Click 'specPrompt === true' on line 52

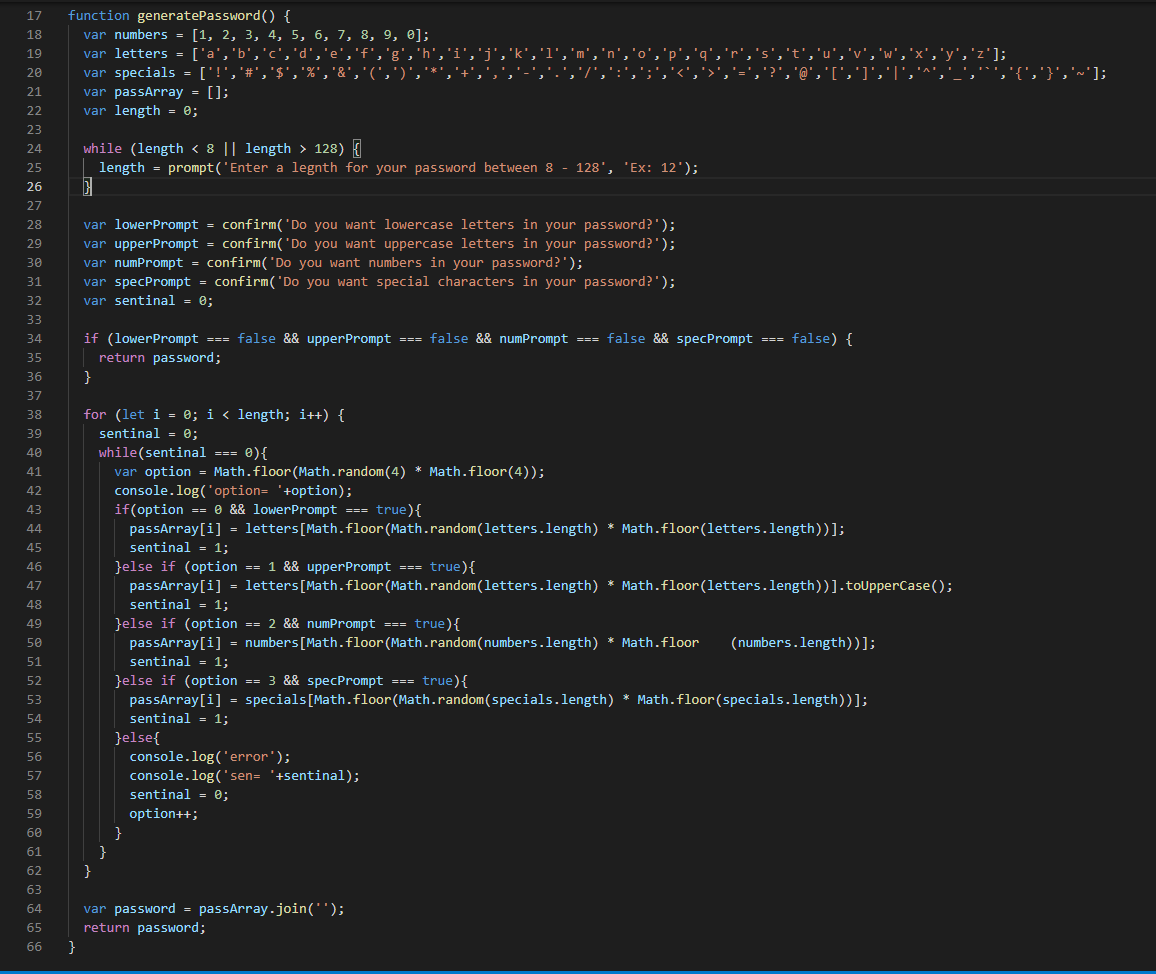(x=380, y=681)
